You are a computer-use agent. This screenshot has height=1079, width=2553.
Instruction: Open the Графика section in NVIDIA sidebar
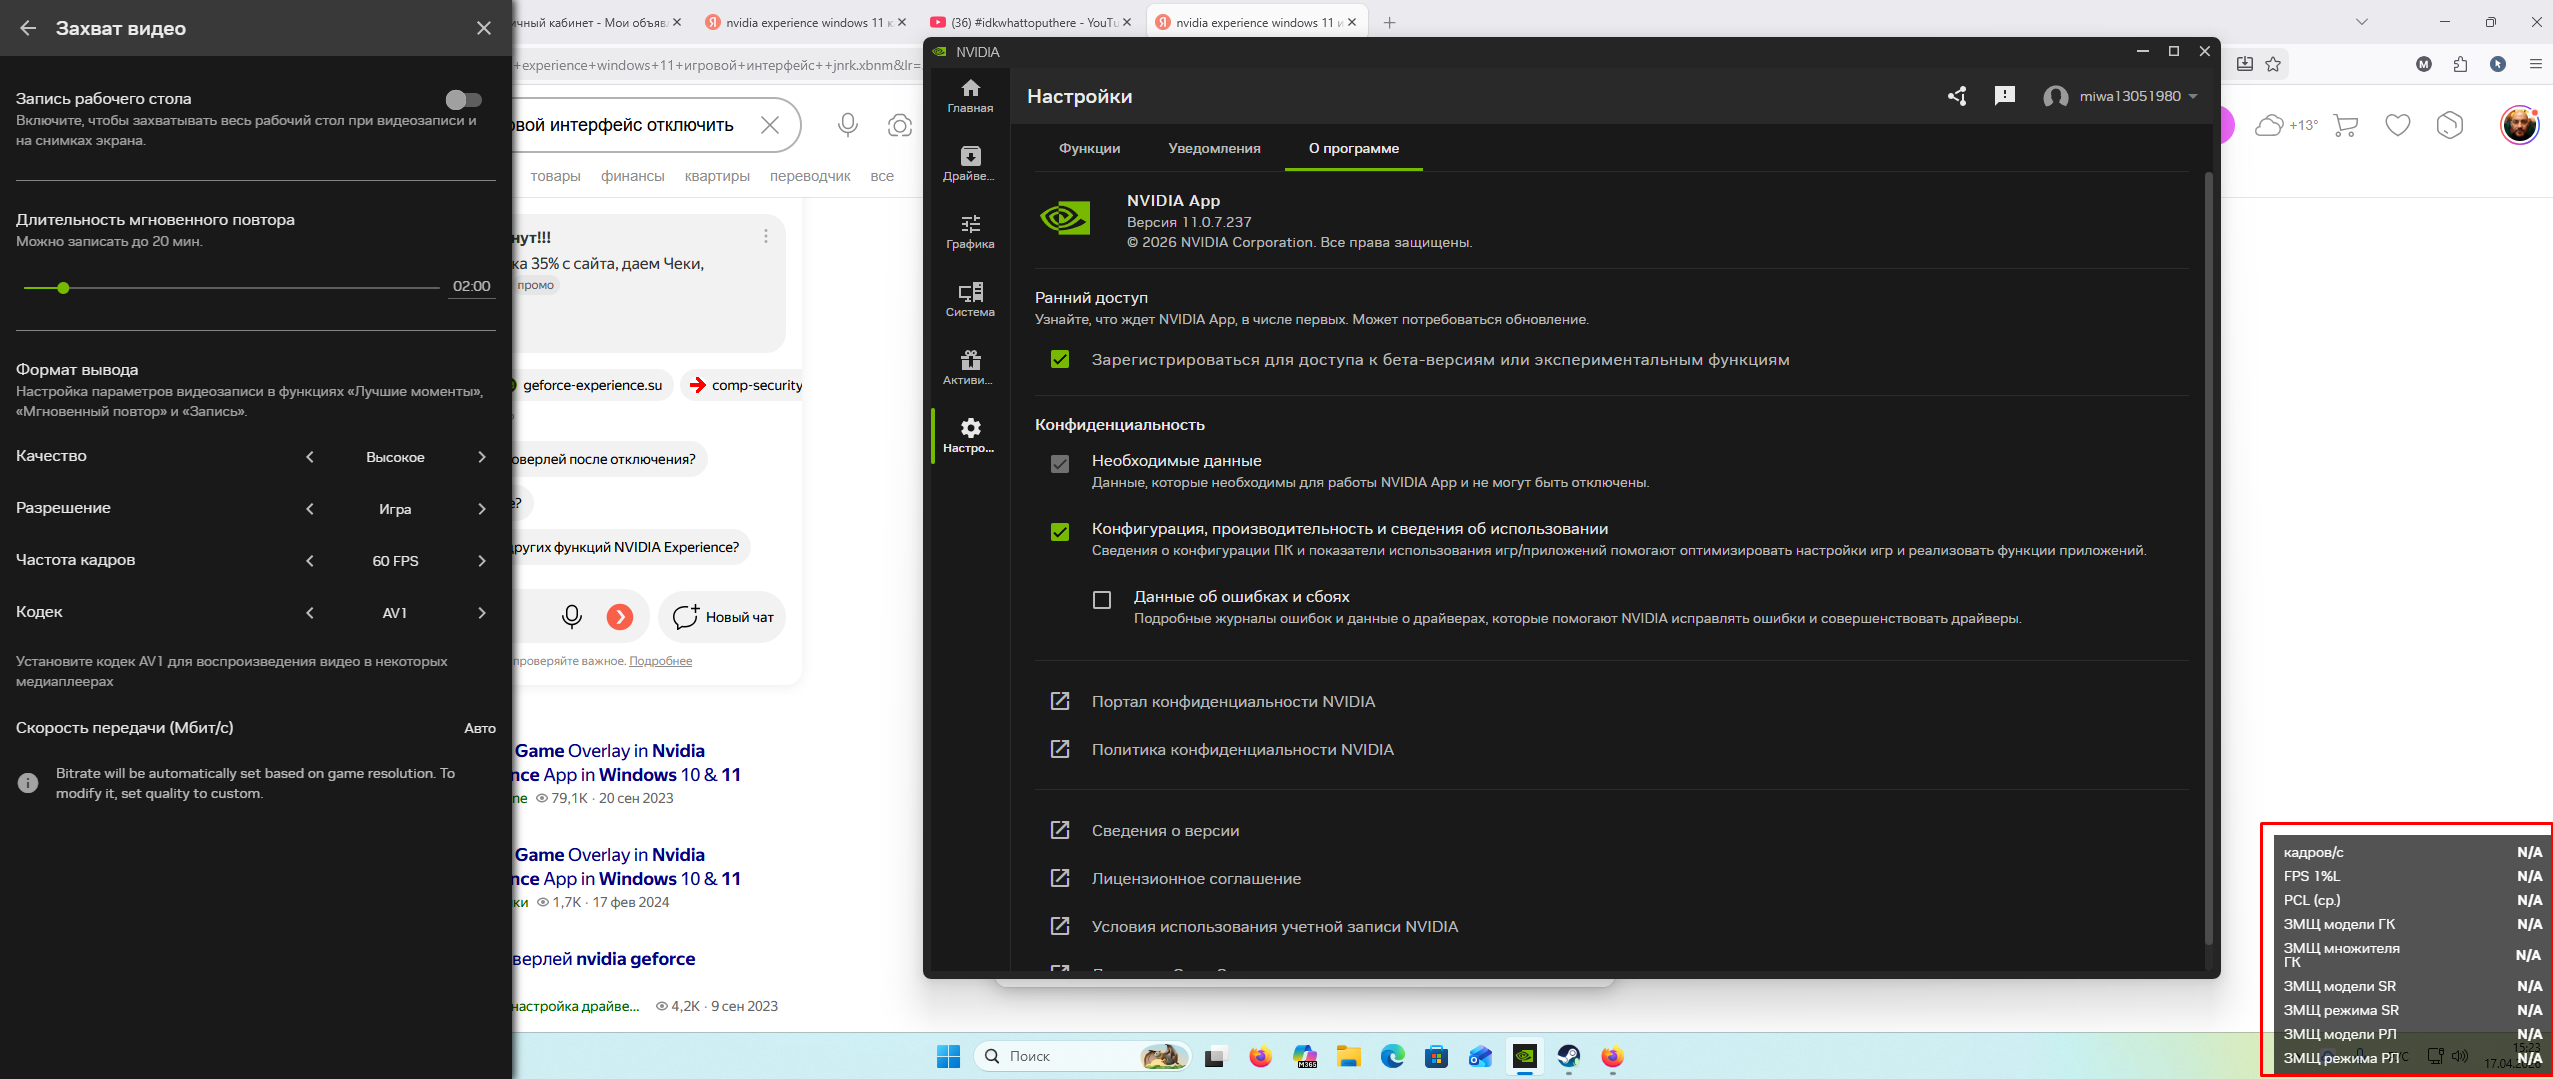(x=970, y=232)
